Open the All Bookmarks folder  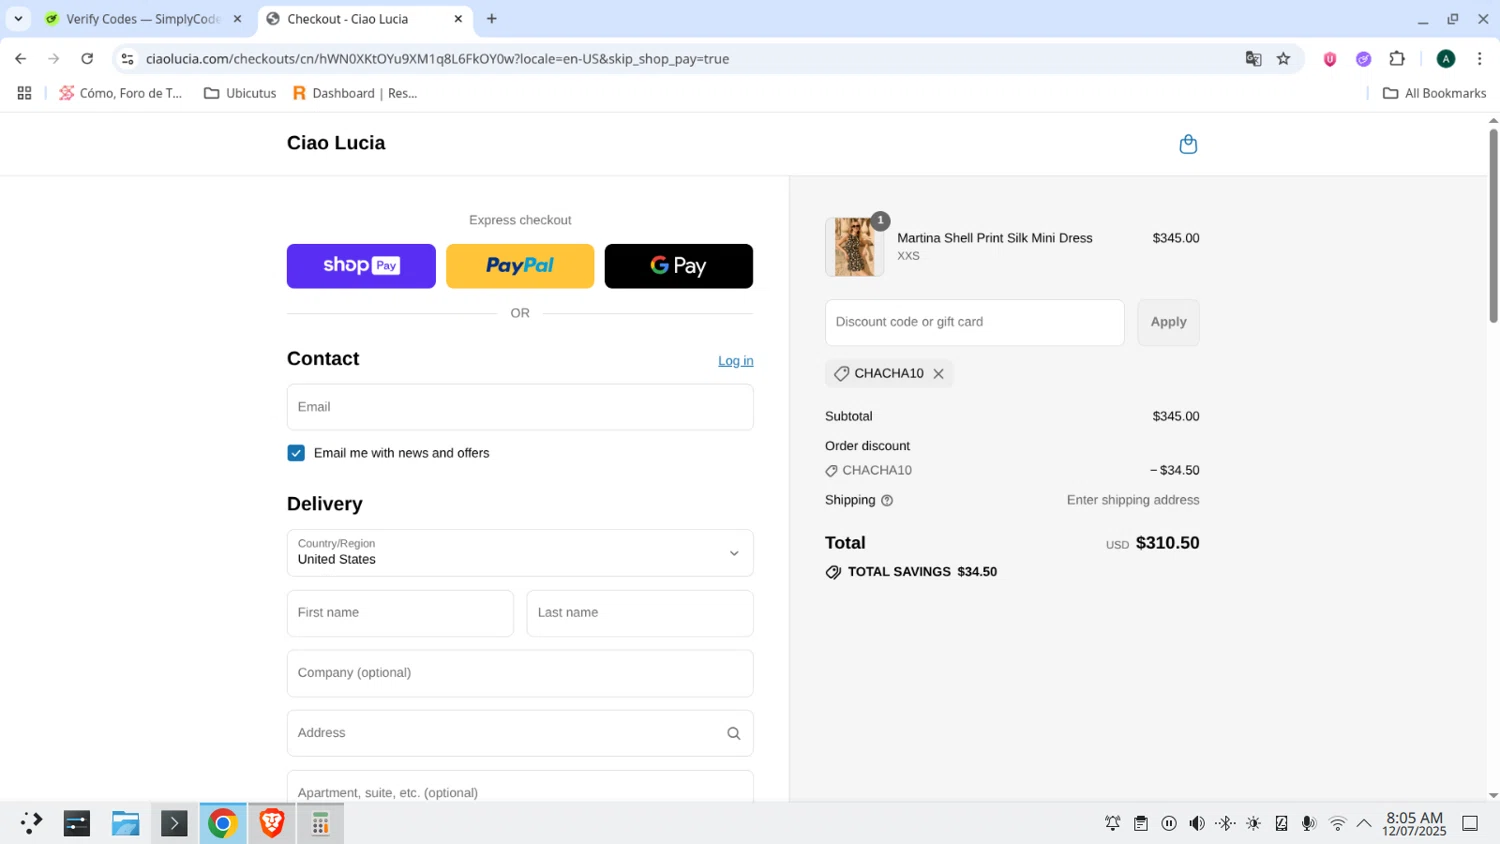pyautogui.click(x=1434, y=93)
